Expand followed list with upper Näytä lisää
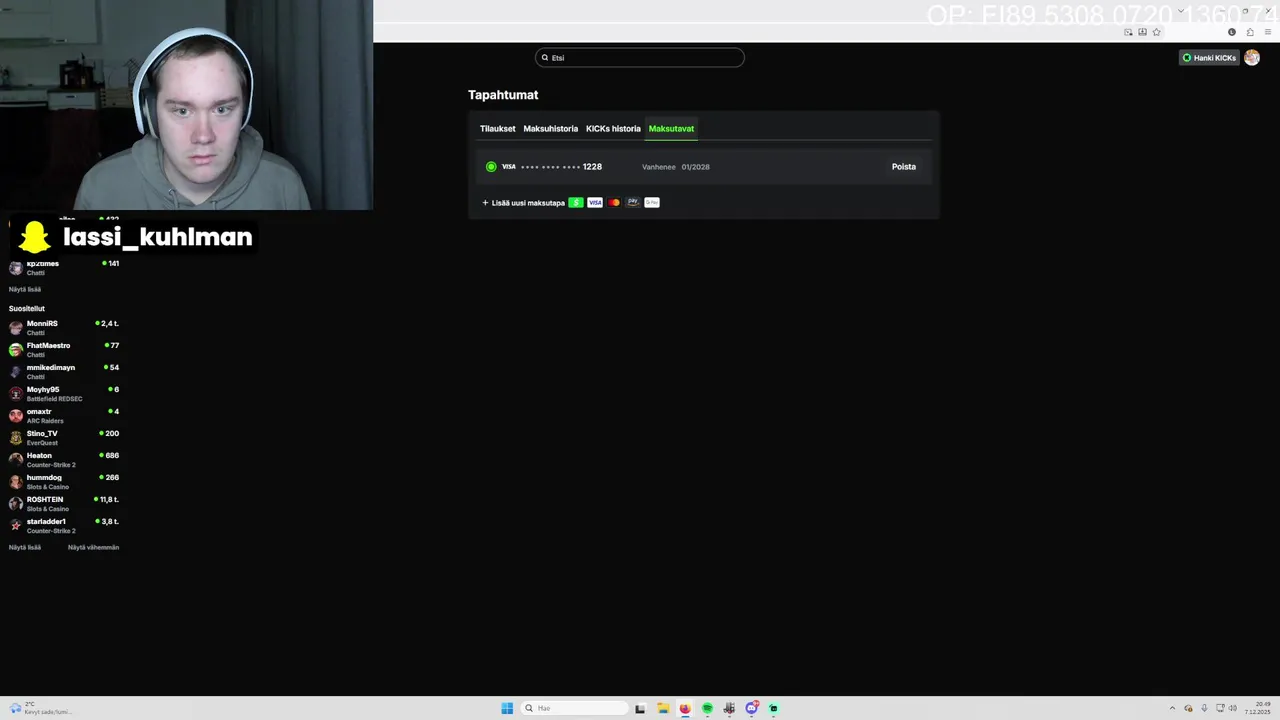Screen dimensions: 1280x720 point(25,289)
